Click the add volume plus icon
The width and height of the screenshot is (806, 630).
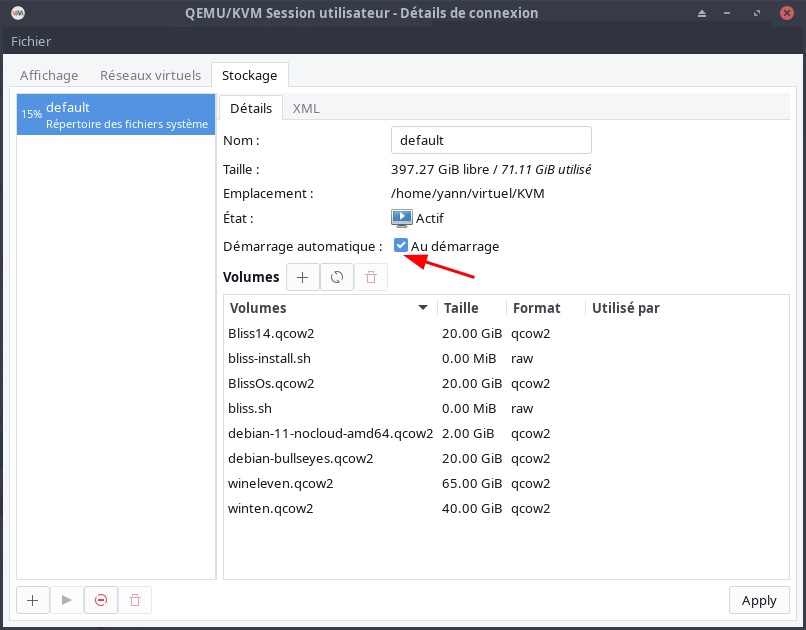pos(303,277)
